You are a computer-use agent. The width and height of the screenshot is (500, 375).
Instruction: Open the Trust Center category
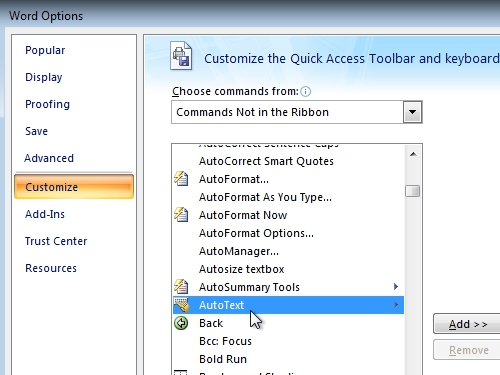pos(56,241)
